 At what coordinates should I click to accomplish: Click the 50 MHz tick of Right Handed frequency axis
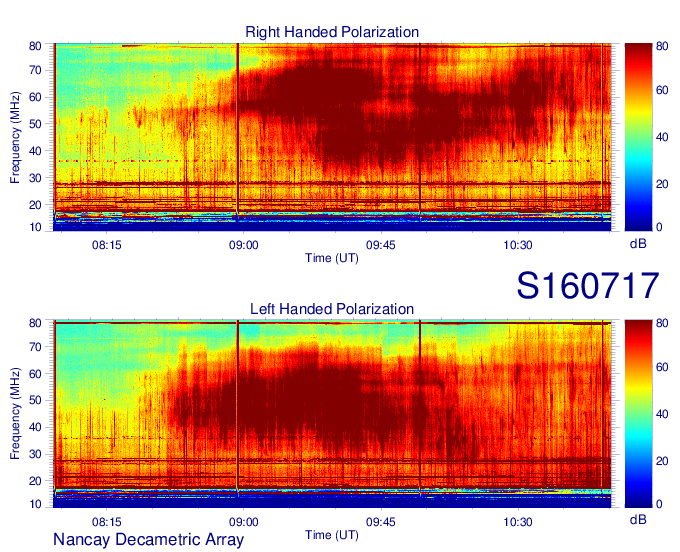tap(35, 124)
